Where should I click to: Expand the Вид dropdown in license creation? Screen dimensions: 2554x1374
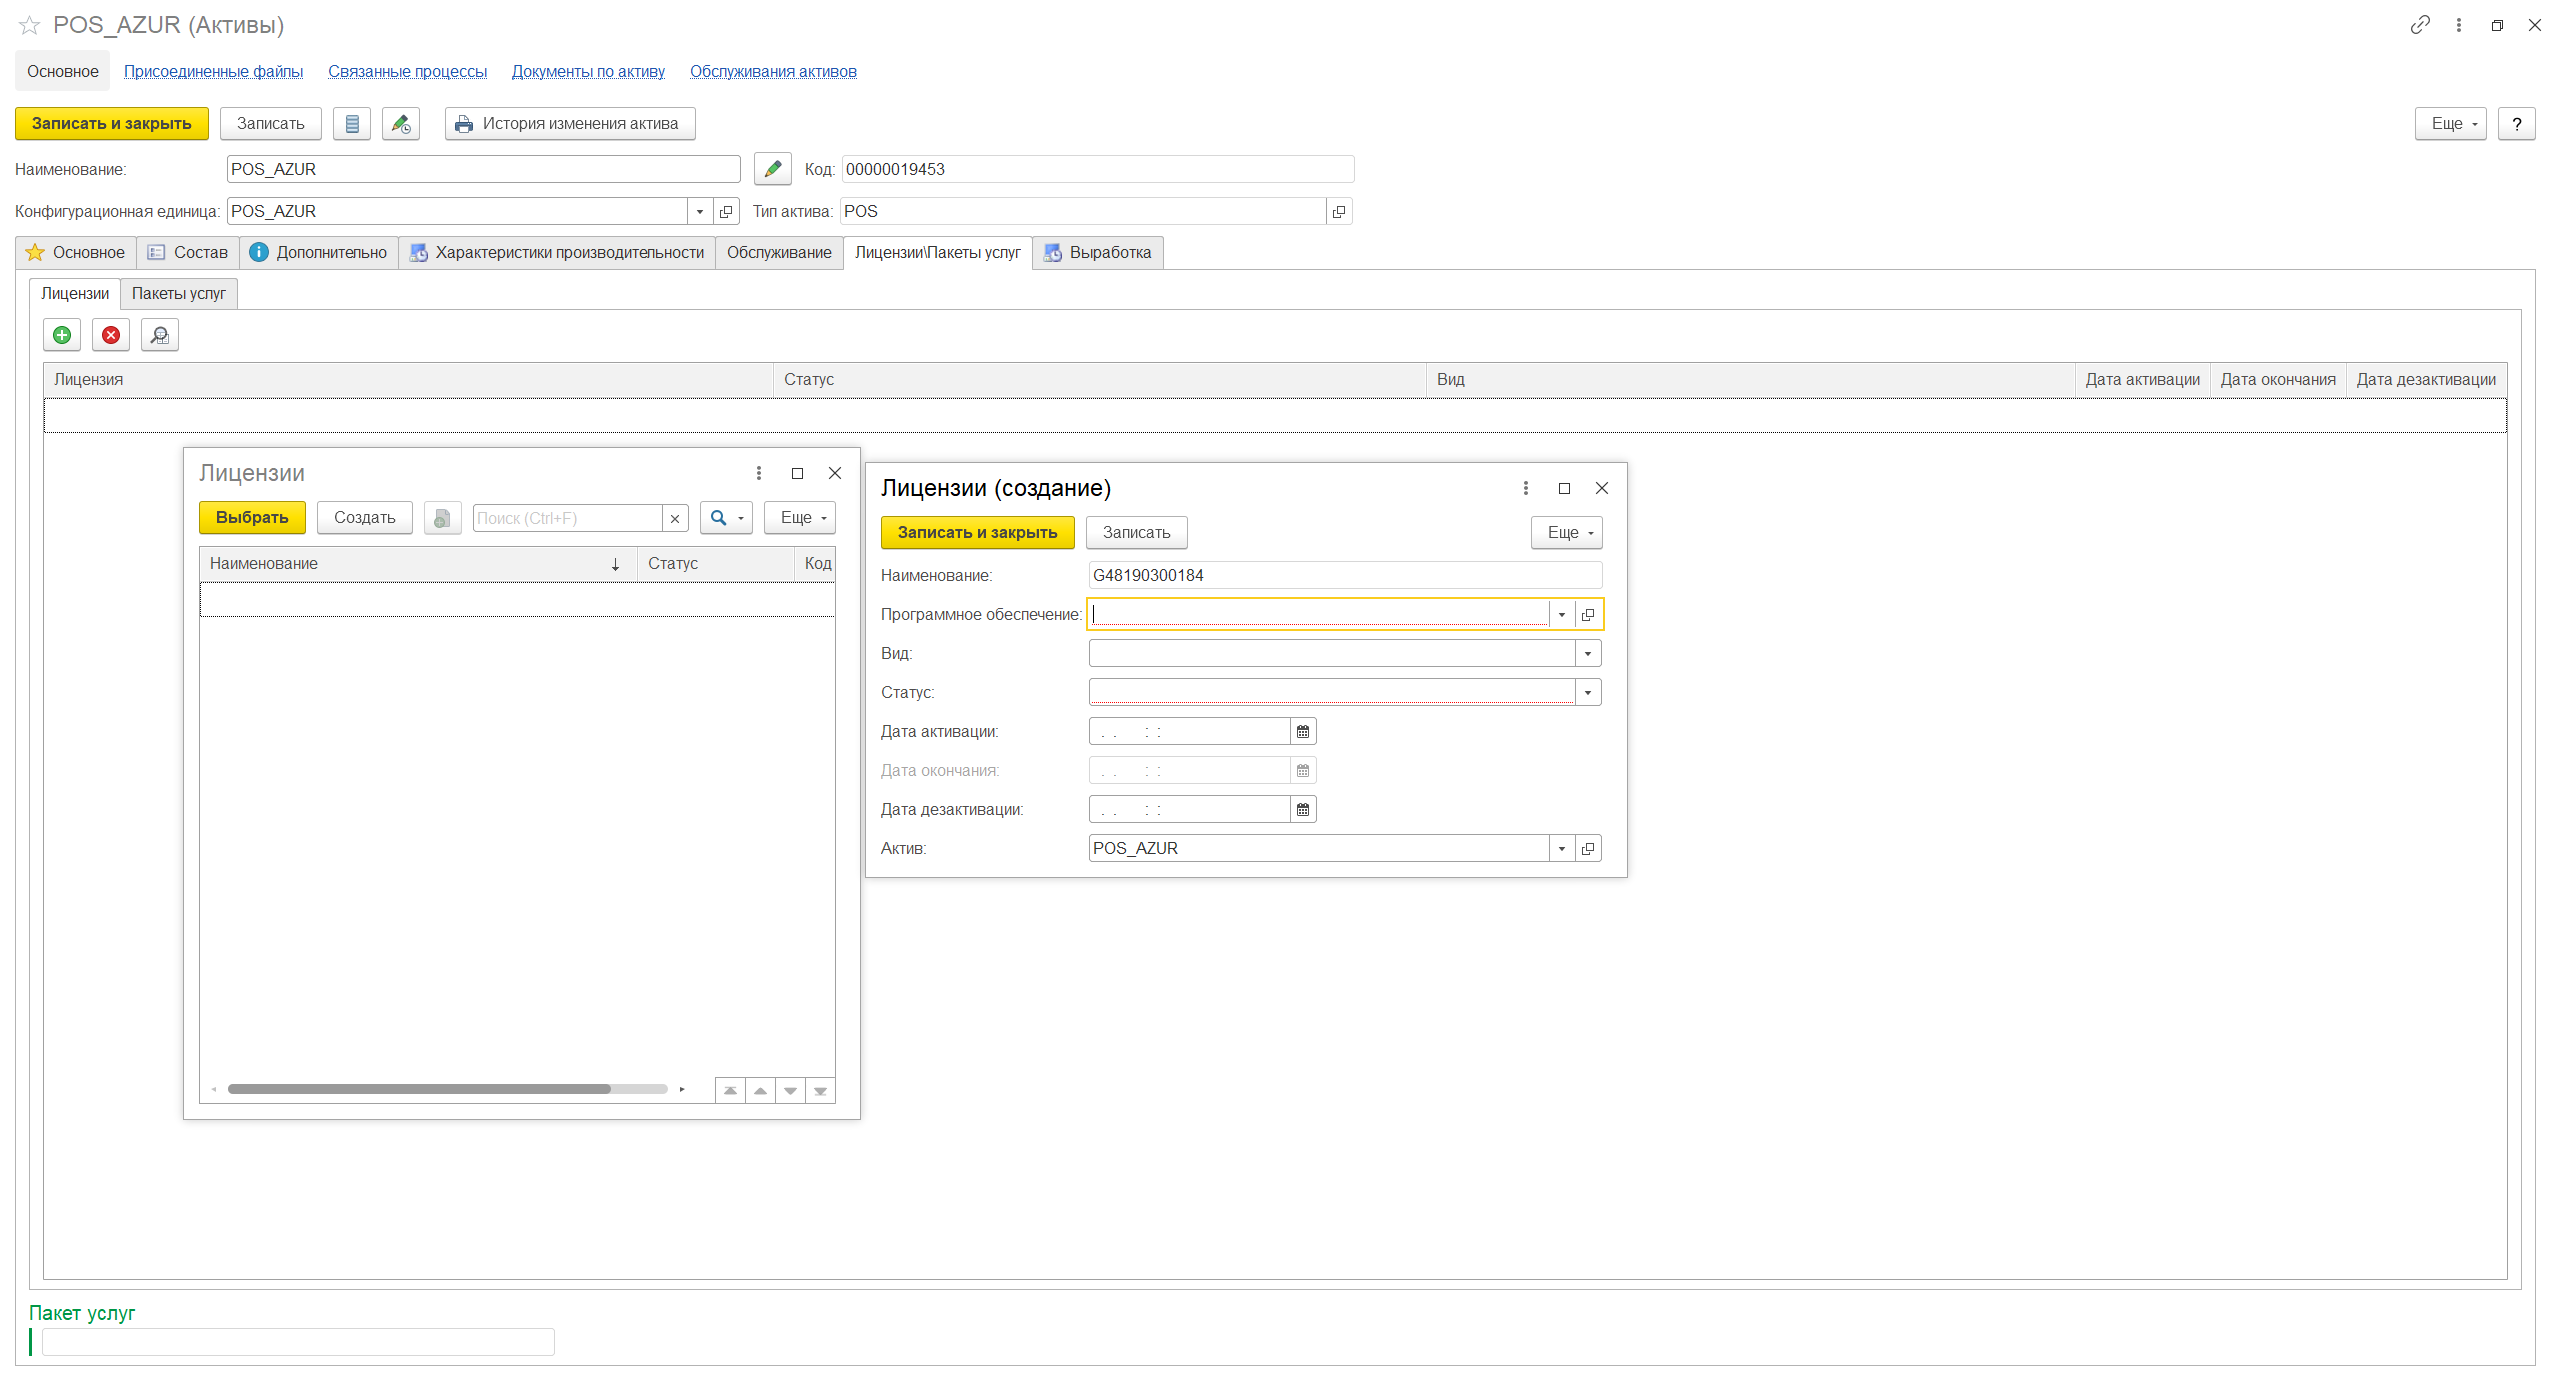tap(1587, 654)
